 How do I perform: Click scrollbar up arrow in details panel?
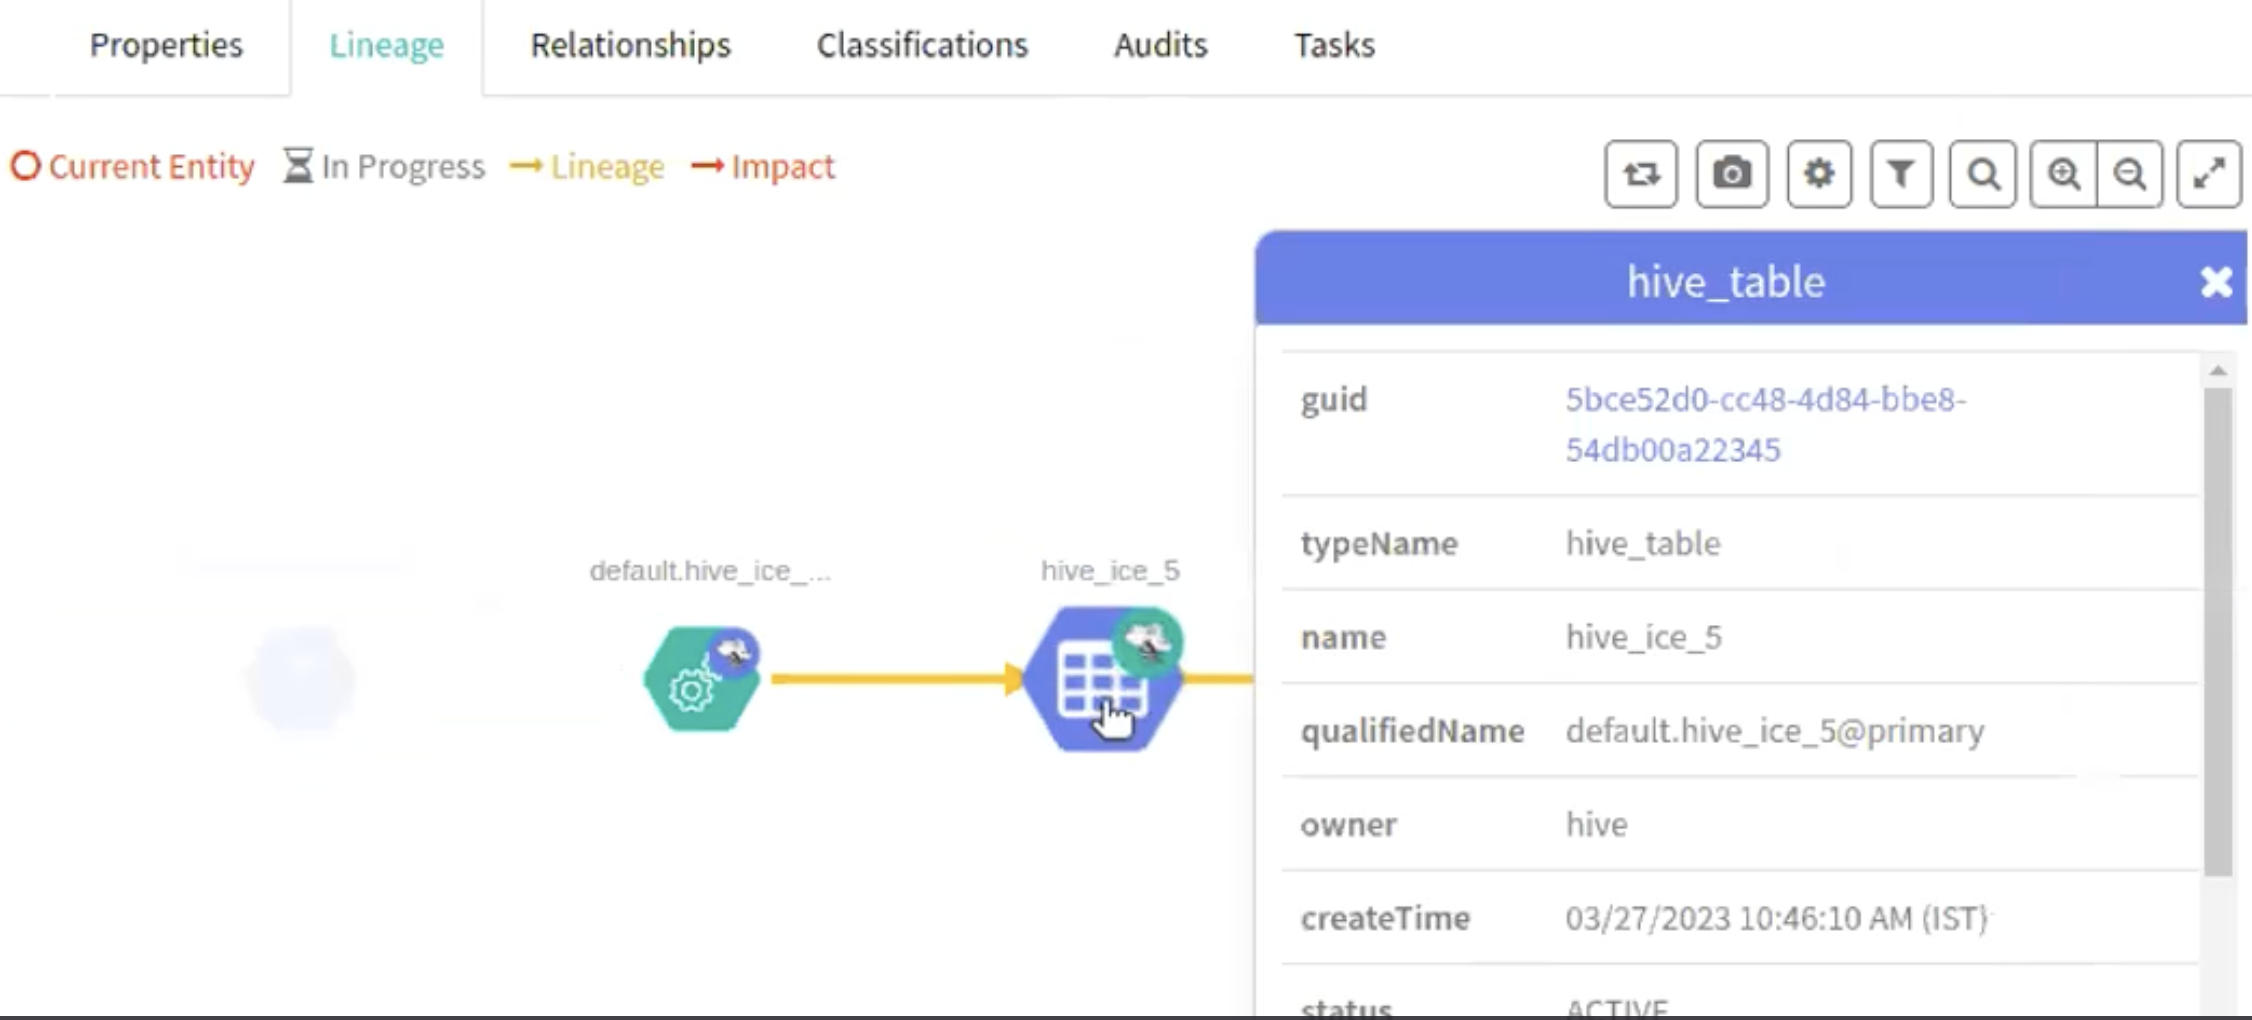[2217, 371]
